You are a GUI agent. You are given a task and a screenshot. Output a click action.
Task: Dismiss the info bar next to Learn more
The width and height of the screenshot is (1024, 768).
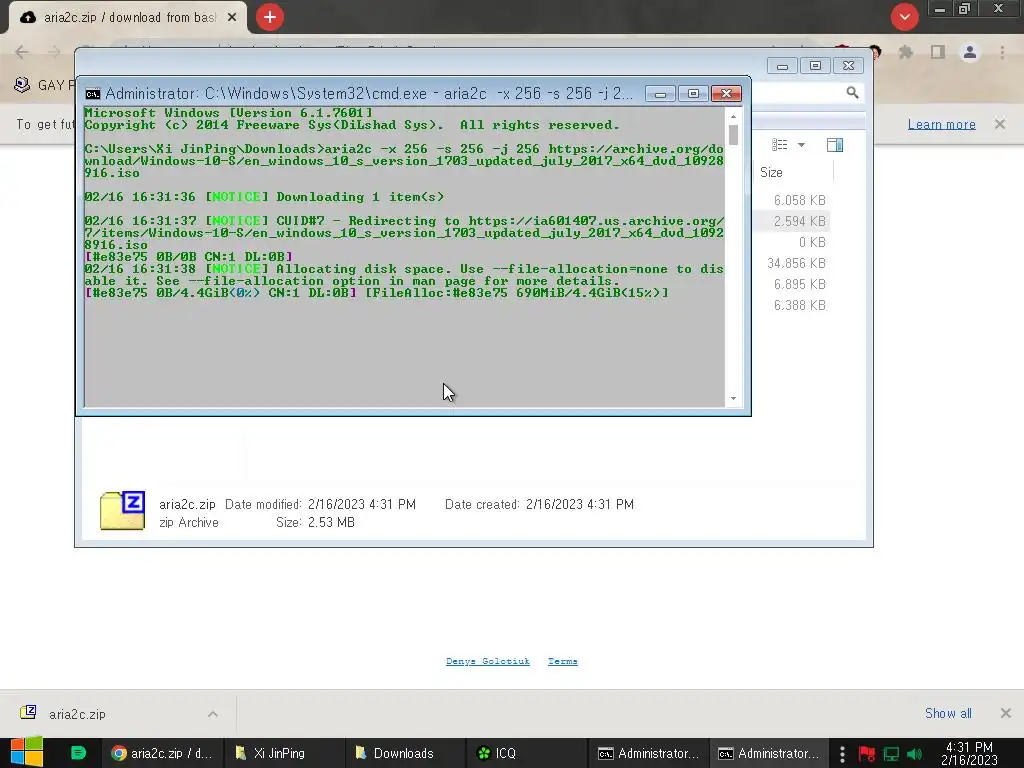(x=1000, y=124)
